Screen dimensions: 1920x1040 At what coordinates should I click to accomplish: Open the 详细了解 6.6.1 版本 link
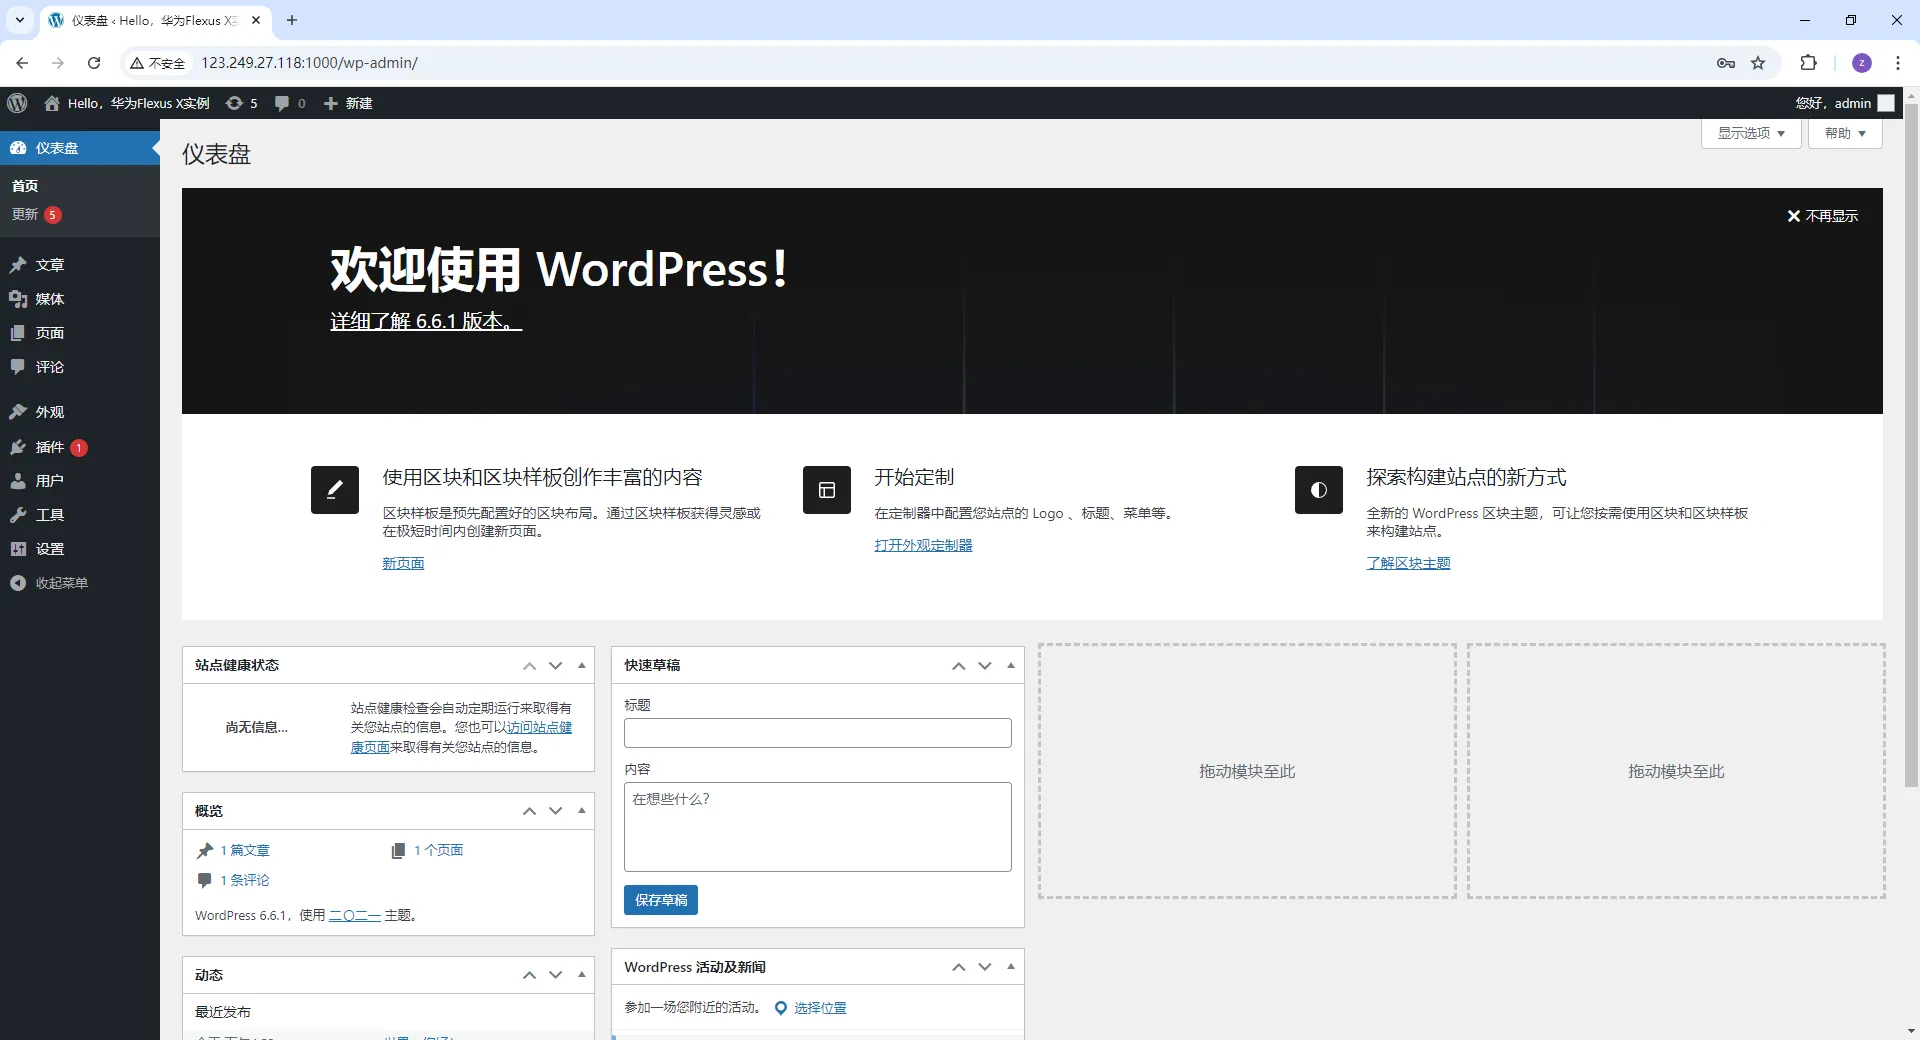pyautogui.click(x=426, y=321)
